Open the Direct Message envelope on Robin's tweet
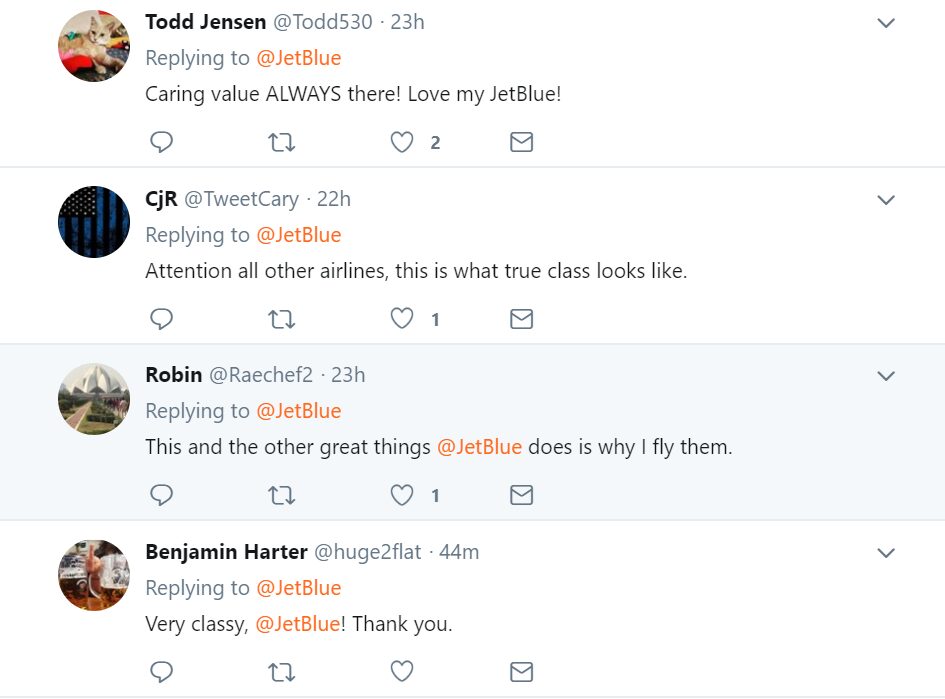The height and width of the screenshot is (699, 945). coord(521,494)
